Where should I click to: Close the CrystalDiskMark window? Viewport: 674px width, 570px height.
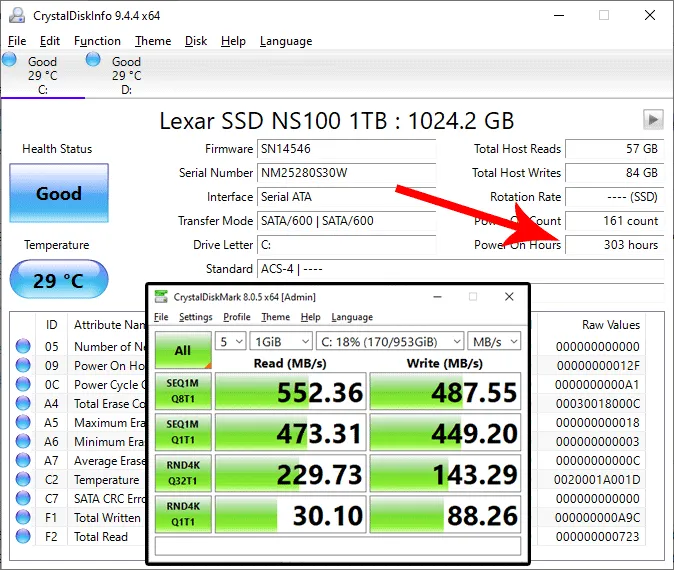(x=509, y=297)
